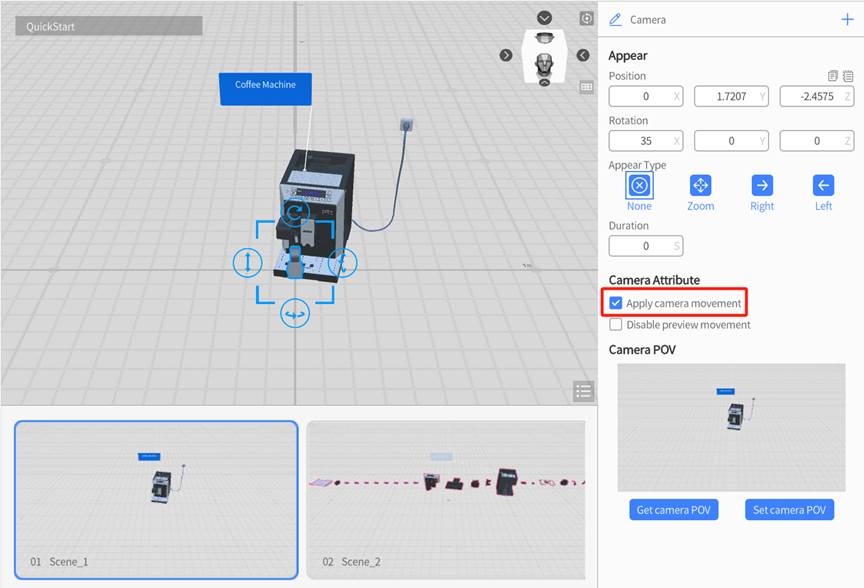
Task: Click the vertical move gizmo handle
Action: point(247,263)
